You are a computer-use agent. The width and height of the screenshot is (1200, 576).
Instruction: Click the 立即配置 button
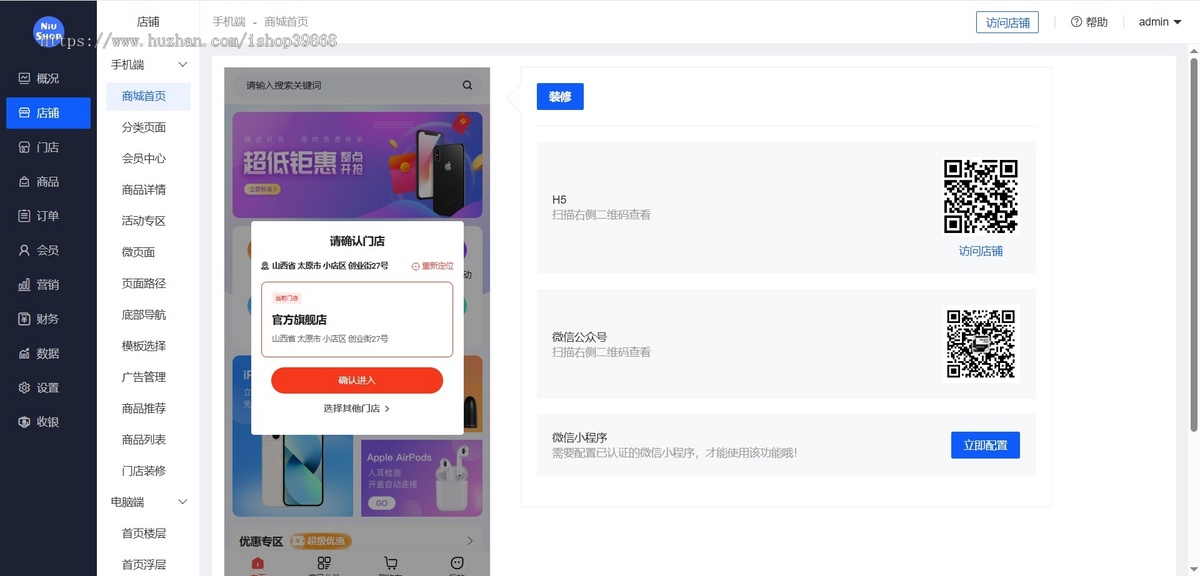(x=985, y=445)
